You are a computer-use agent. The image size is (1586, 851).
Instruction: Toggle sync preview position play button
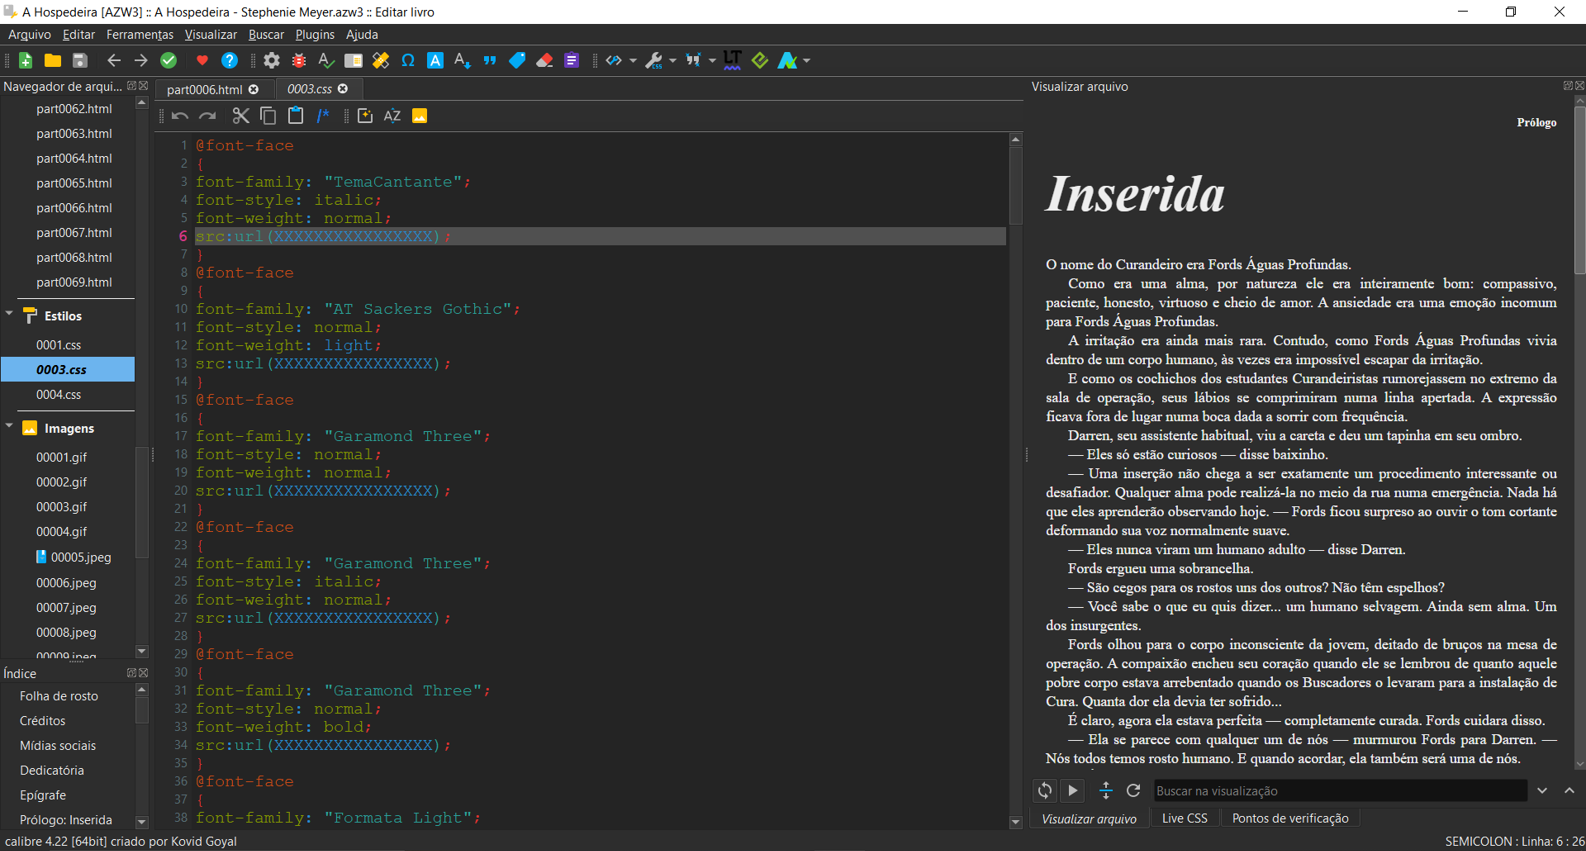[x=1073, y=790]
